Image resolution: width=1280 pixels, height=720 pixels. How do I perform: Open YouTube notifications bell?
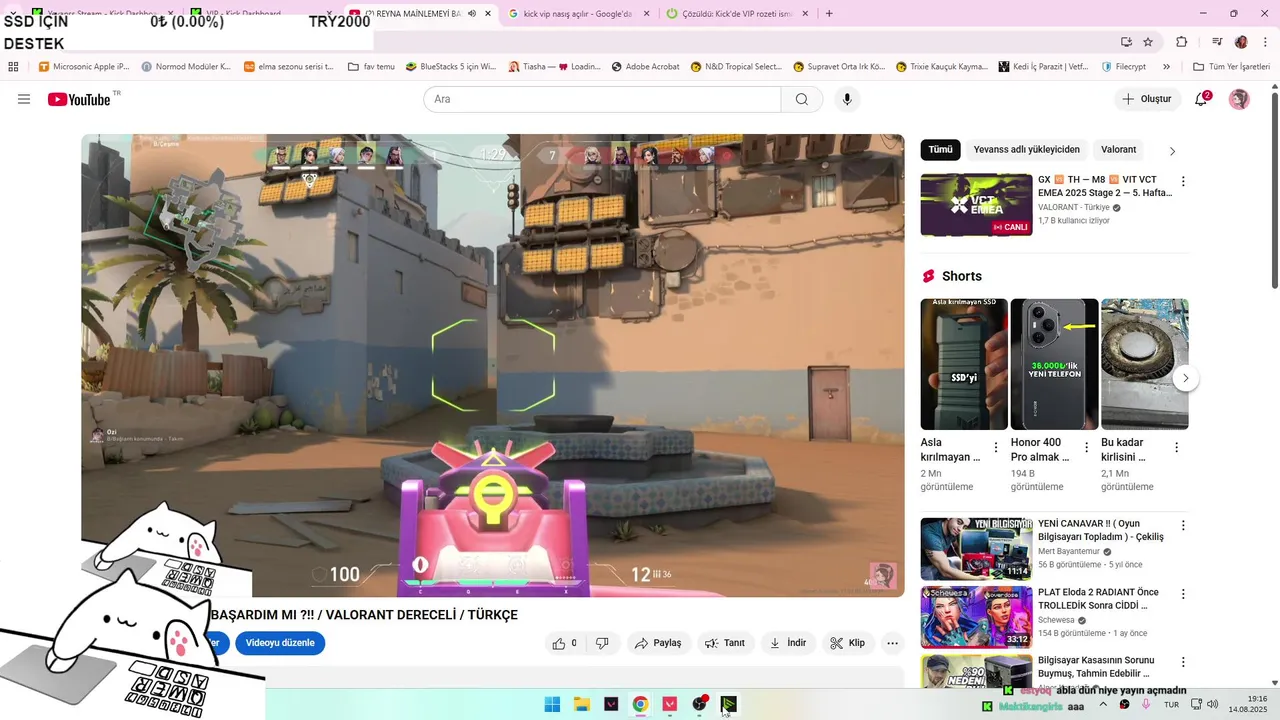tap(1202, 99)
